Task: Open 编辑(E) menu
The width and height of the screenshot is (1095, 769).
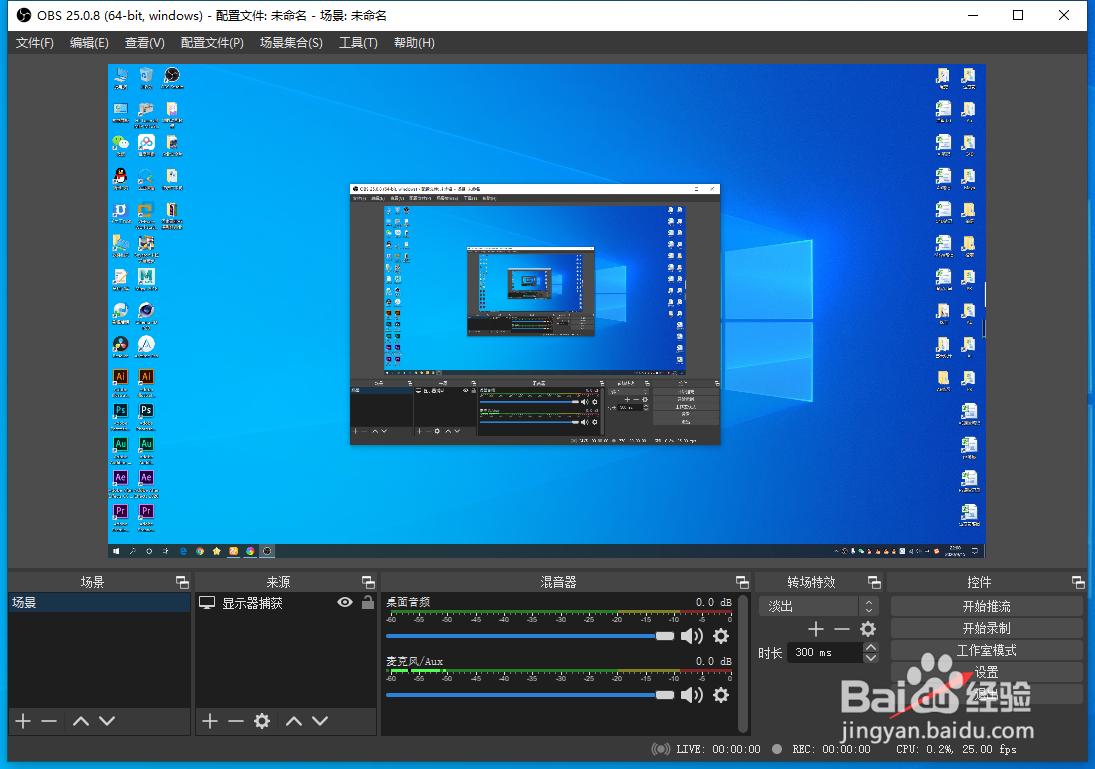Action: point(89,43)
